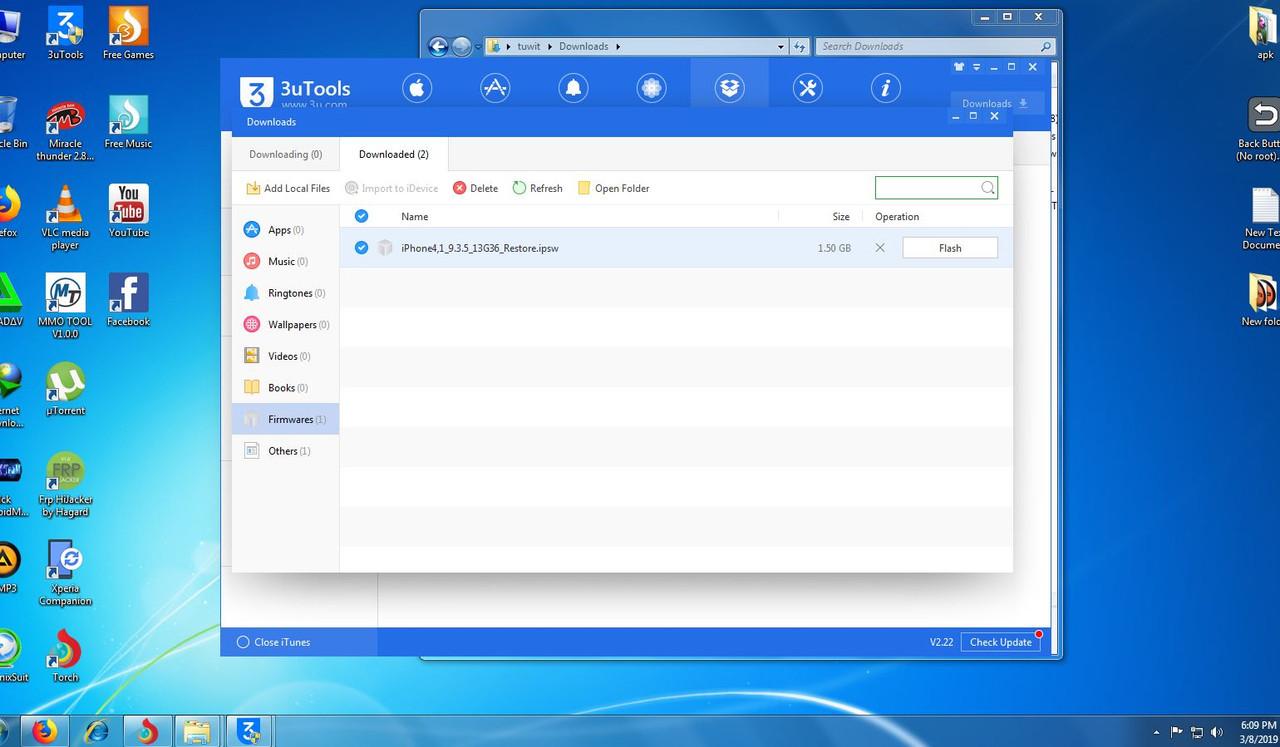Open the Toolbox wrench icon in top bar
Image resolution: width=1280 pixels, height=747 pixels.
[807, 88]
